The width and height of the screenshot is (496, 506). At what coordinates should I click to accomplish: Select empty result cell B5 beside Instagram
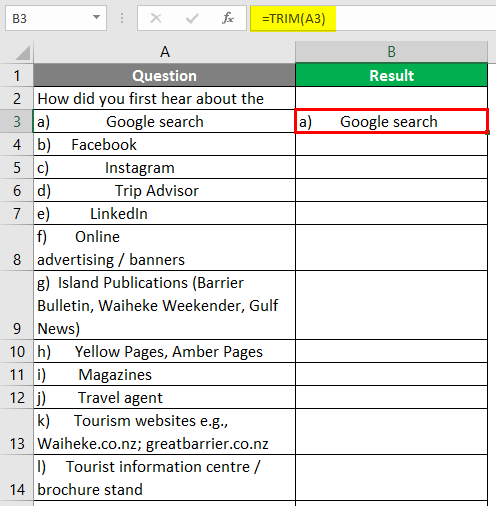point(391,167)
